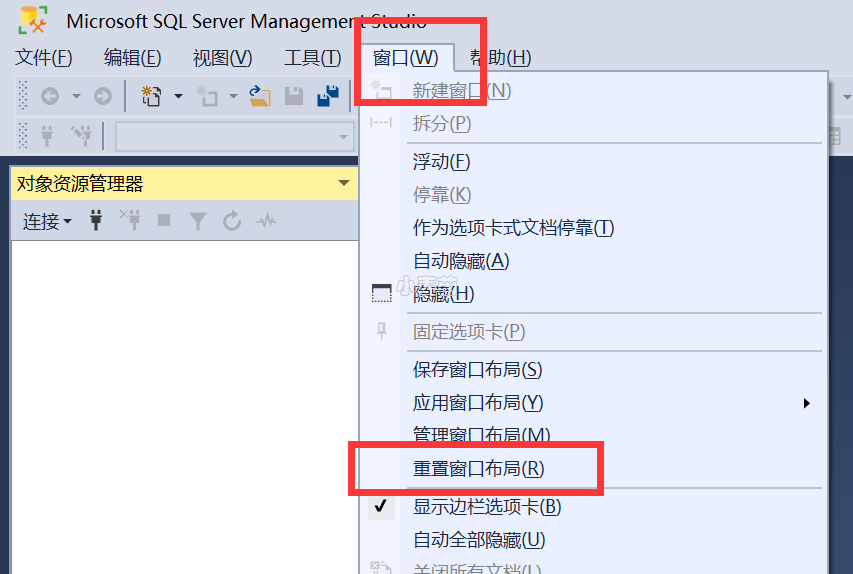Click the Navigate Backward arrow icon
This screenshot has width=853, height=574.
click(50, 96)
